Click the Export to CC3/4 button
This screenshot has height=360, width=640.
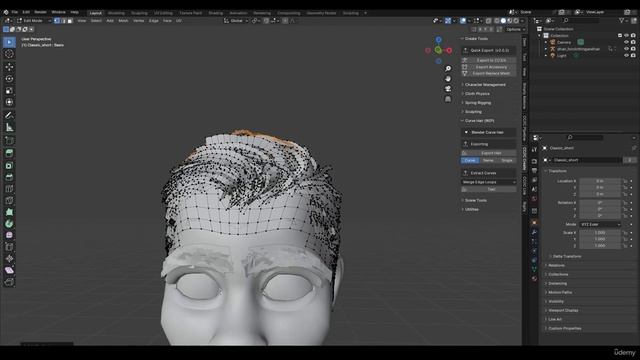(x=489, y=60)
